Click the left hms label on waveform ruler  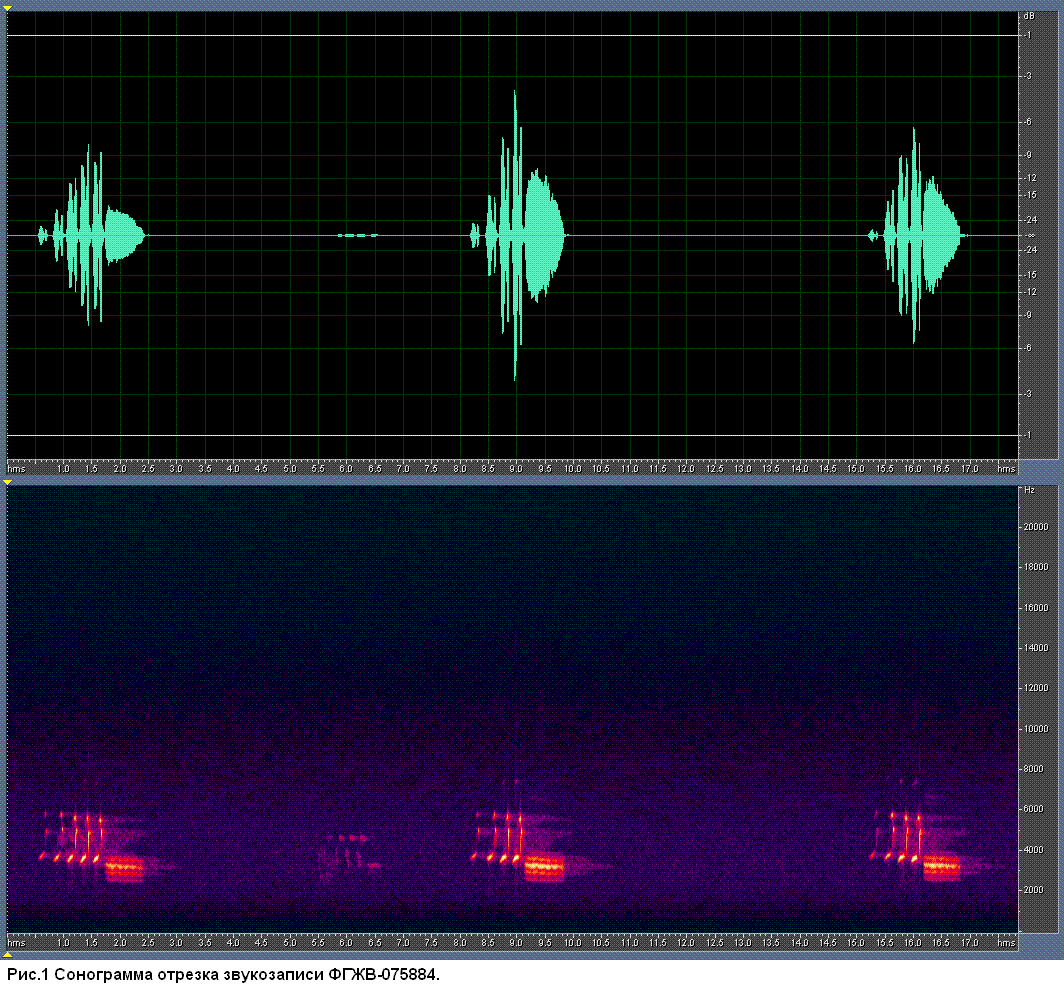point(16,469)
